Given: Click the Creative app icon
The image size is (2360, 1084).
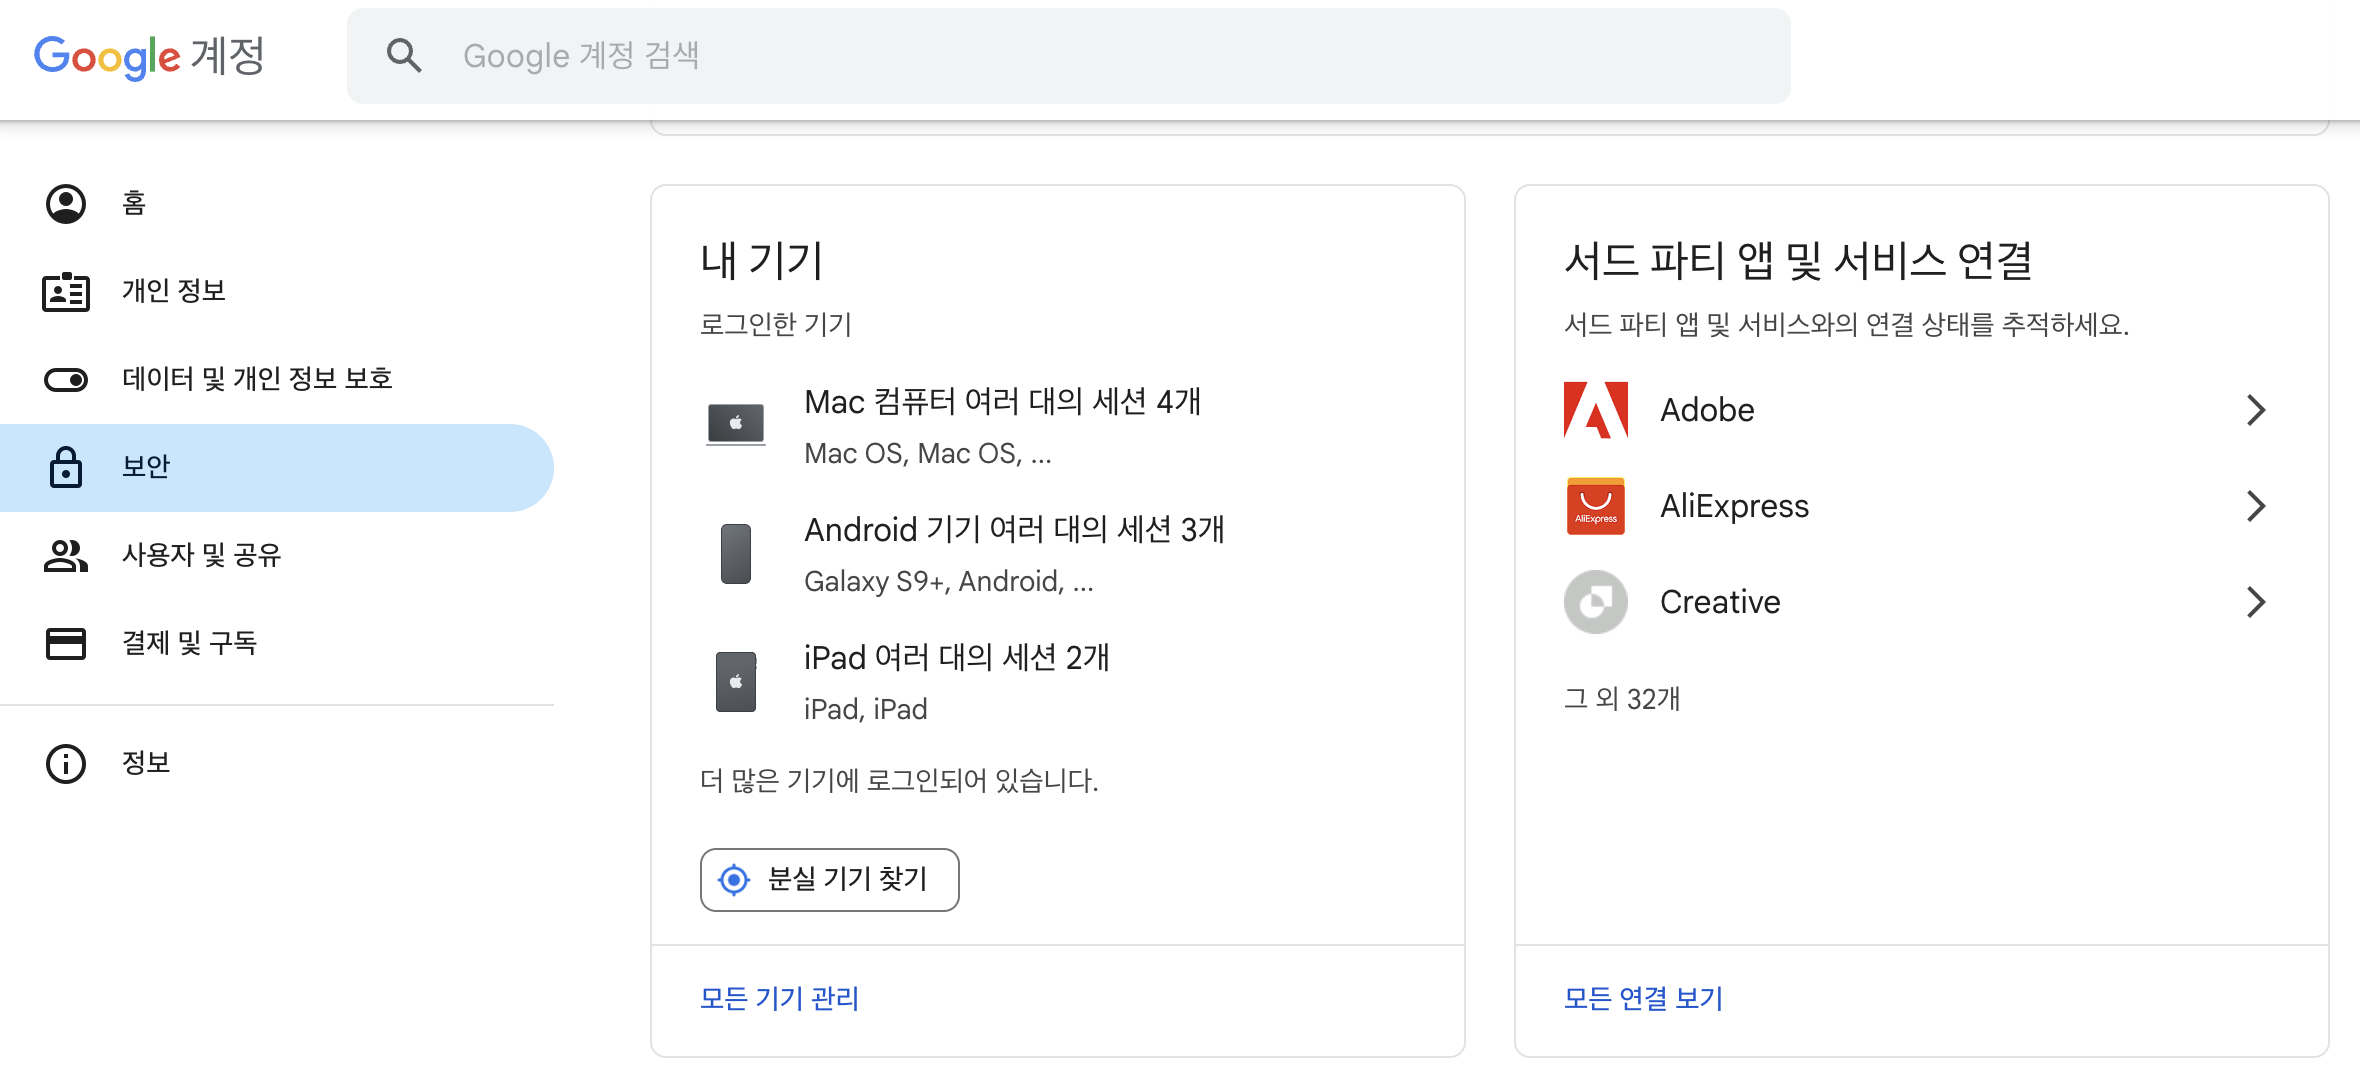Looking at the screenshot, I should (1595, 602).
